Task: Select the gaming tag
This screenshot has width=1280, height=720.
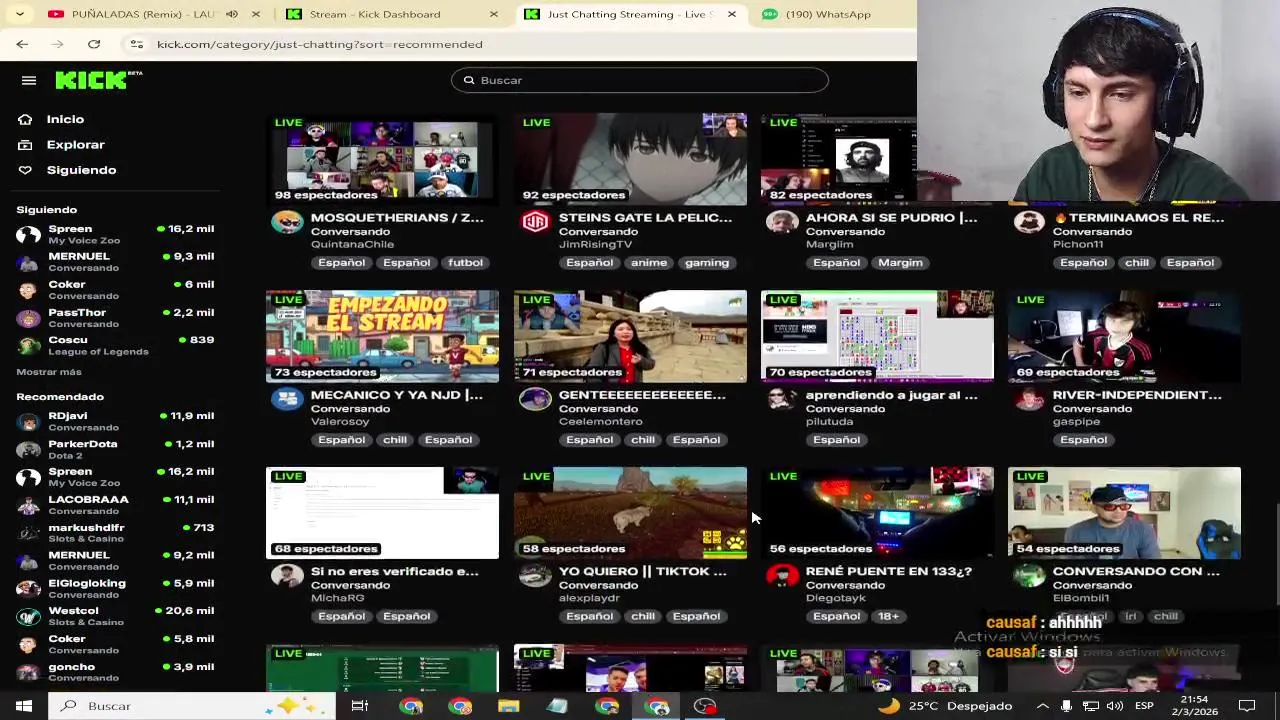Action: click(707, 263)
